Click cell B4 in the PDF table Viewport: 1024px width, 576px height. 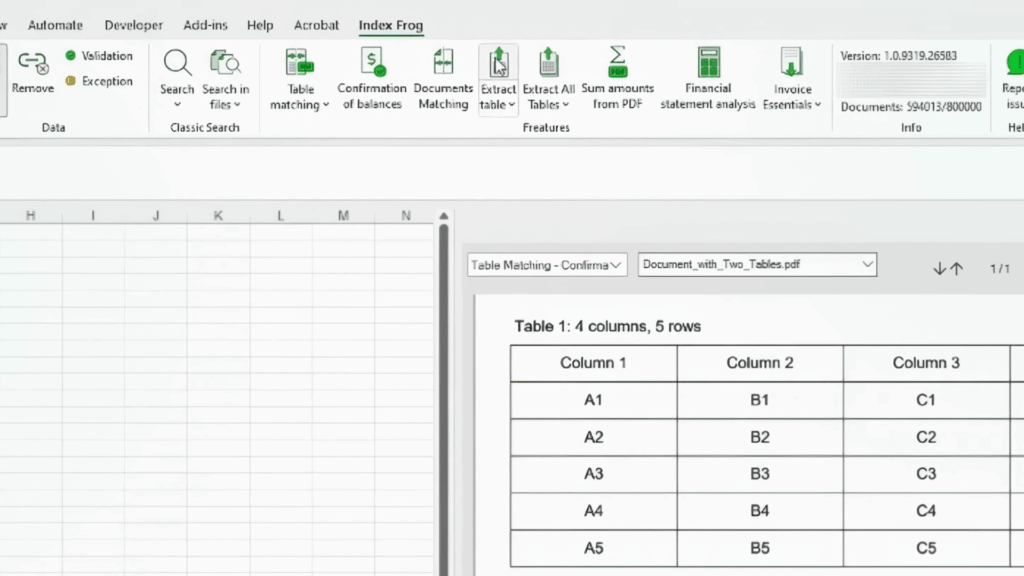[760, 511]
